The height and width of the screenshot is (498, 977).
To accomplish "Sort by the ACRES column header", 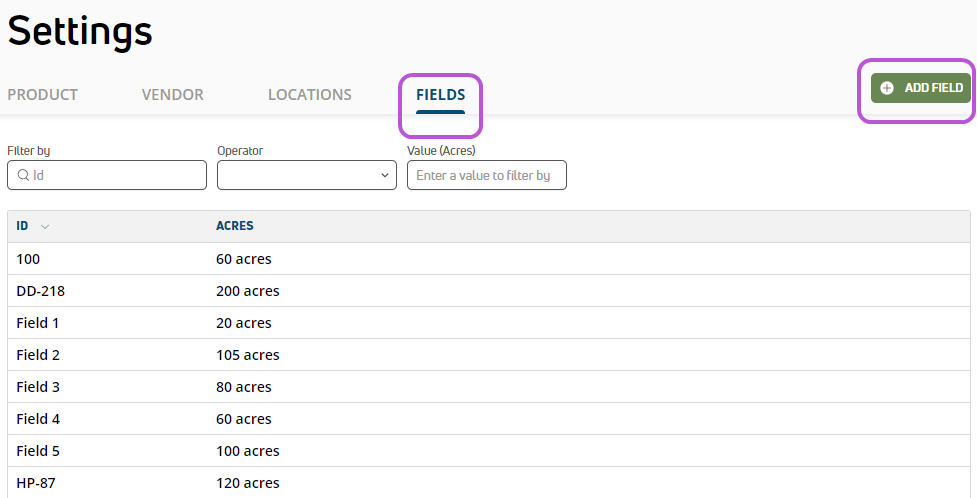I will point(235,226).
